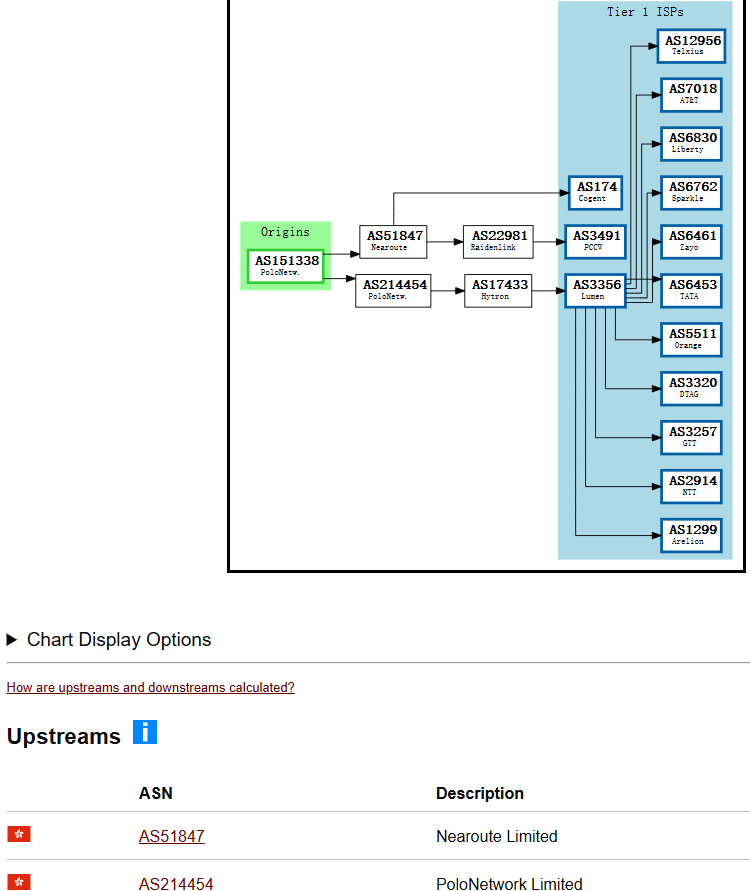The height and width of the screenshot is (891, 750).
Task: Click the ASN column header
Action: pyautogui.click(x=156, y=793)
